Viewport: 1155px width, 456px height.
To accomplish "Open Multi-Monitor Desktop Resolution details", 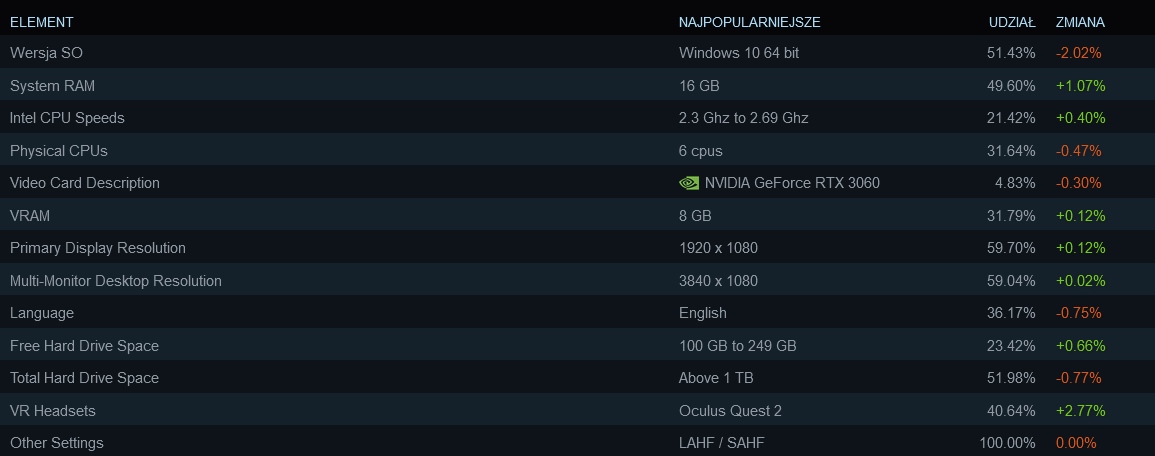I will [x=115, y=281].
